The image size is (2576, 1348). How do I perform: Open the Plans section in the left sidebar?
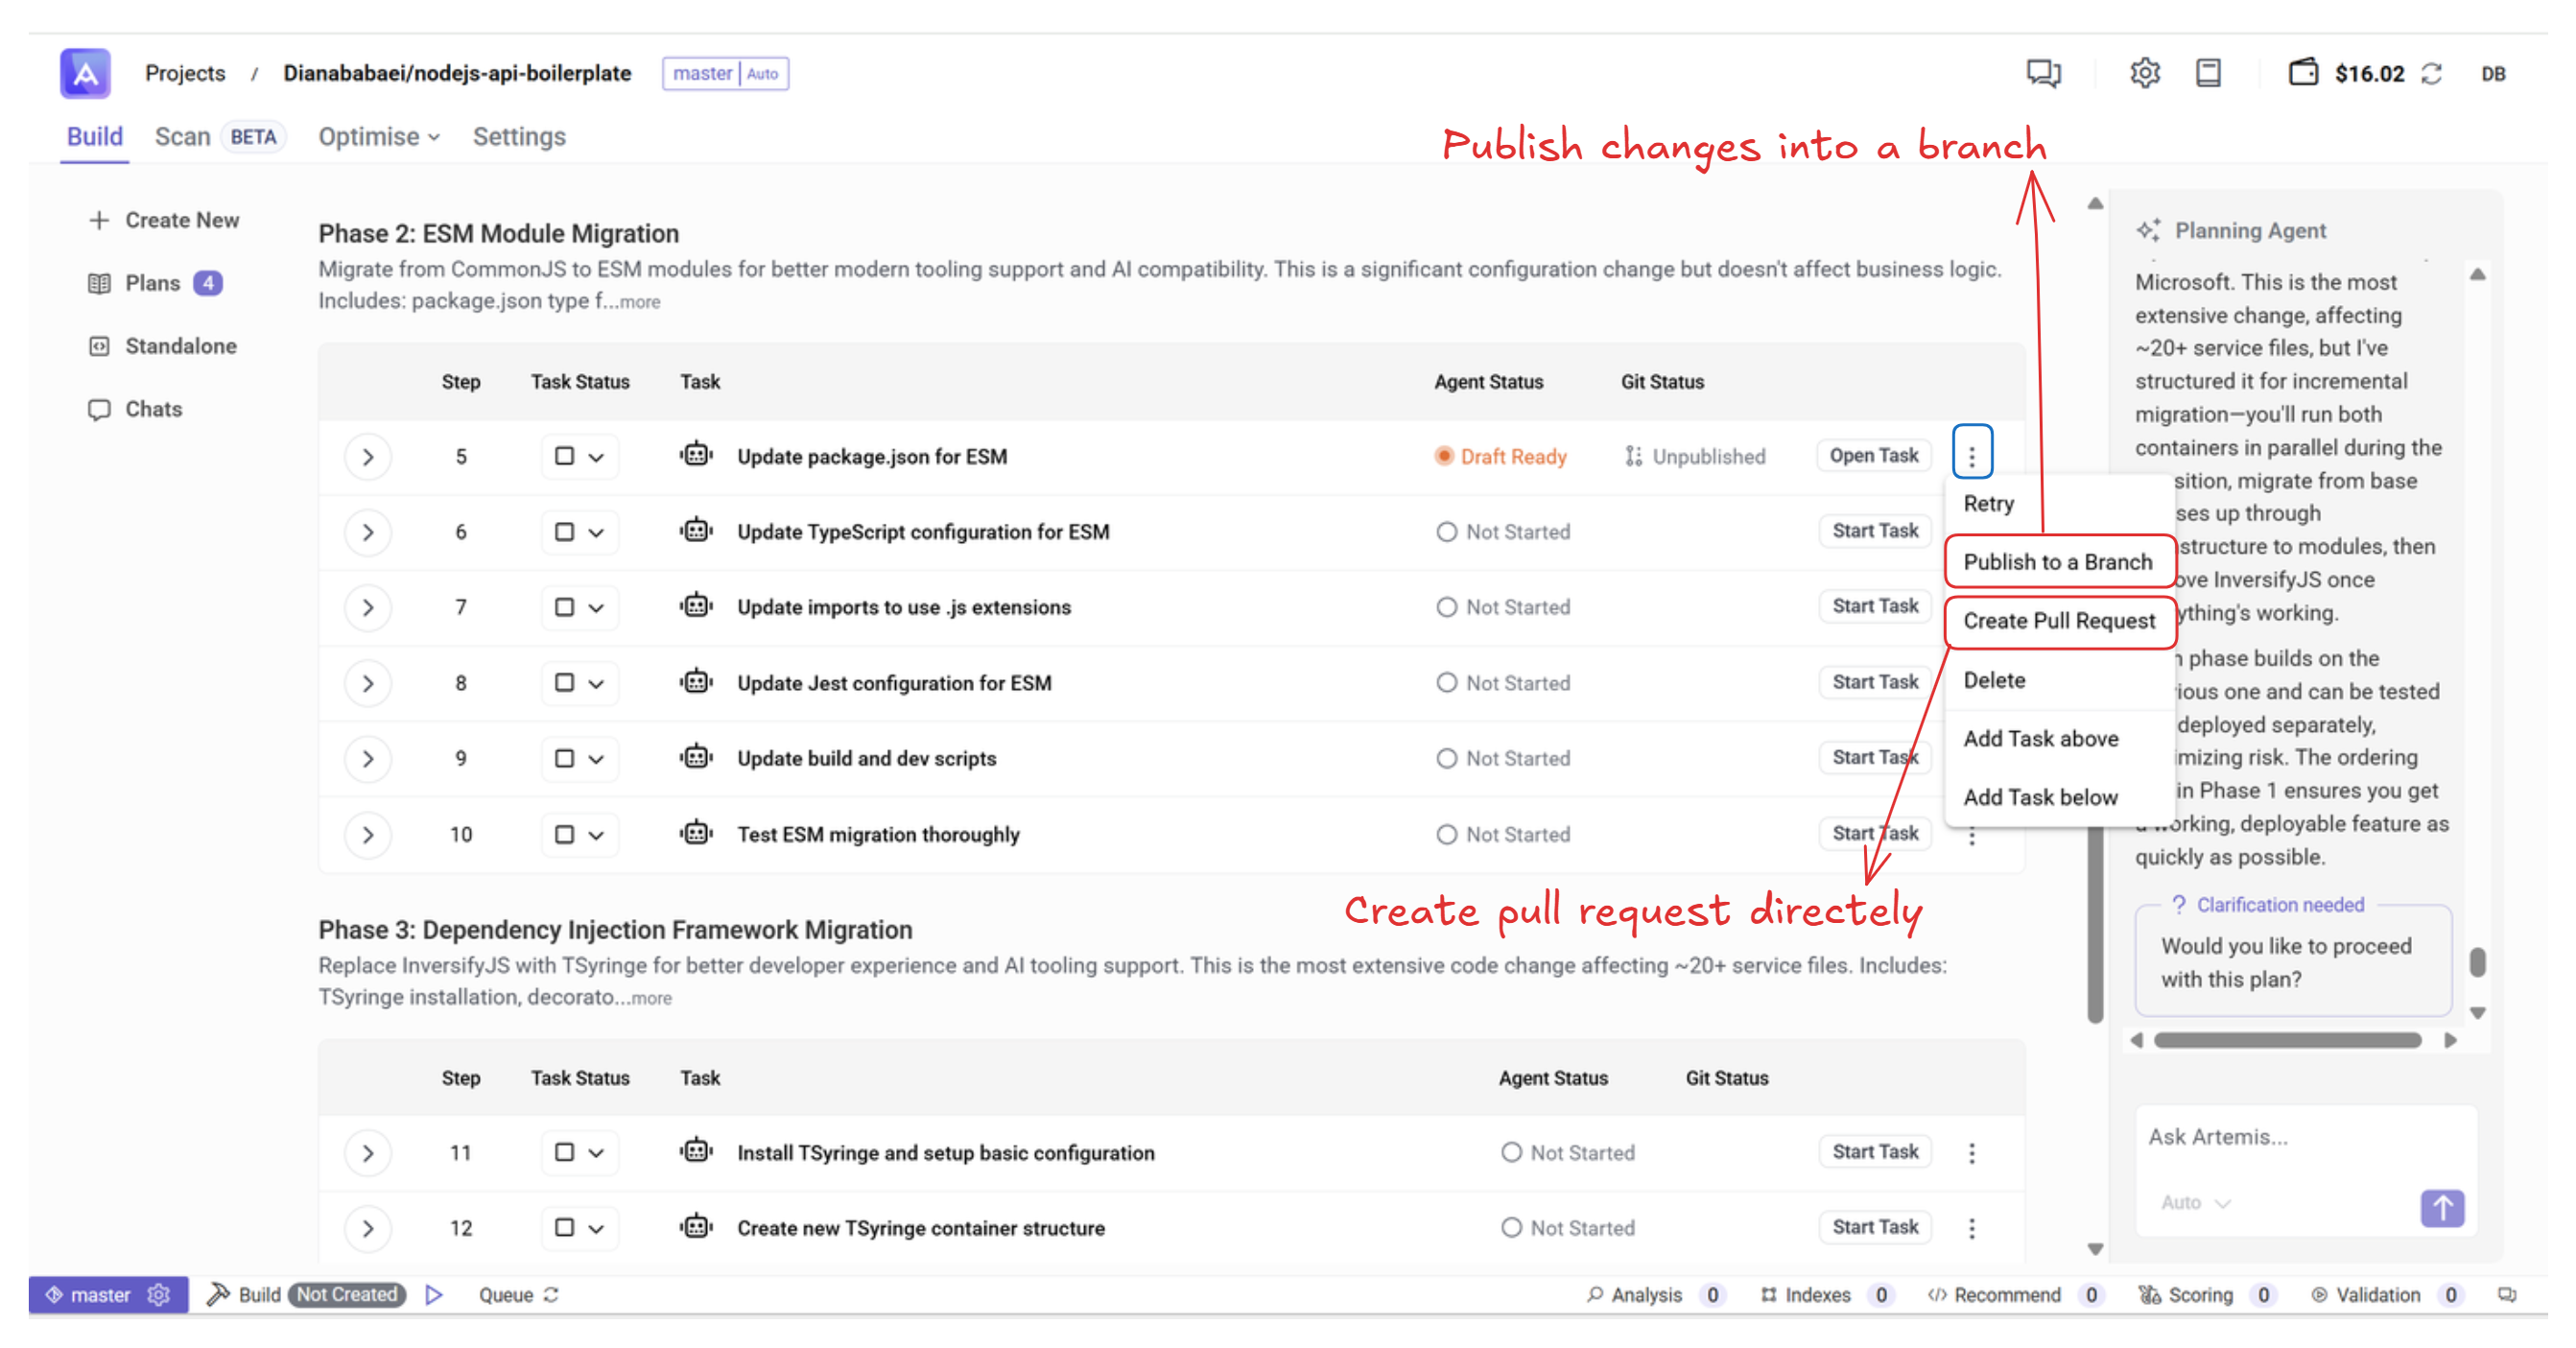(x=152, y=283)
